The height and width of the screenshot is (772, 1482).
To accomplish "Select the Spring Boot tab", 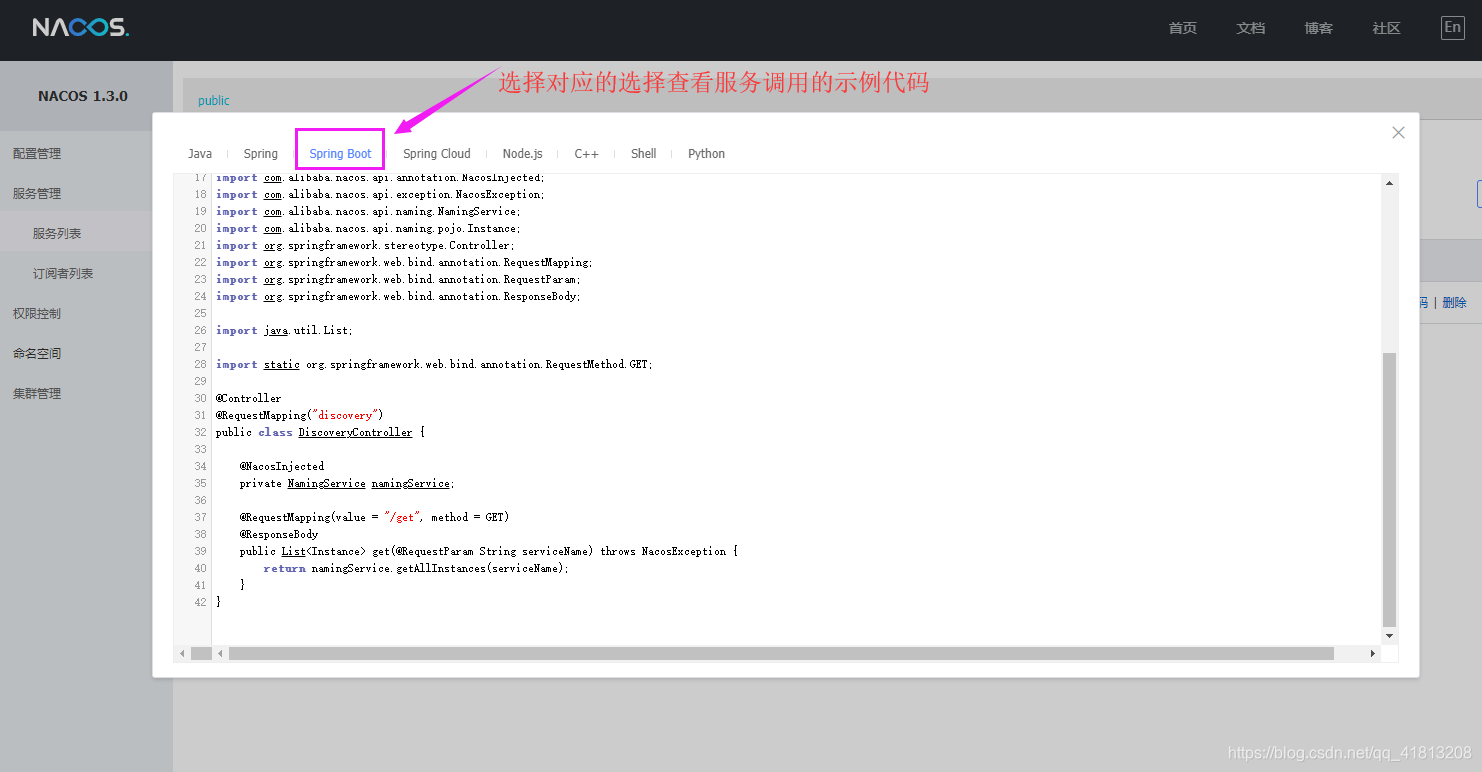I will point(340,154).
